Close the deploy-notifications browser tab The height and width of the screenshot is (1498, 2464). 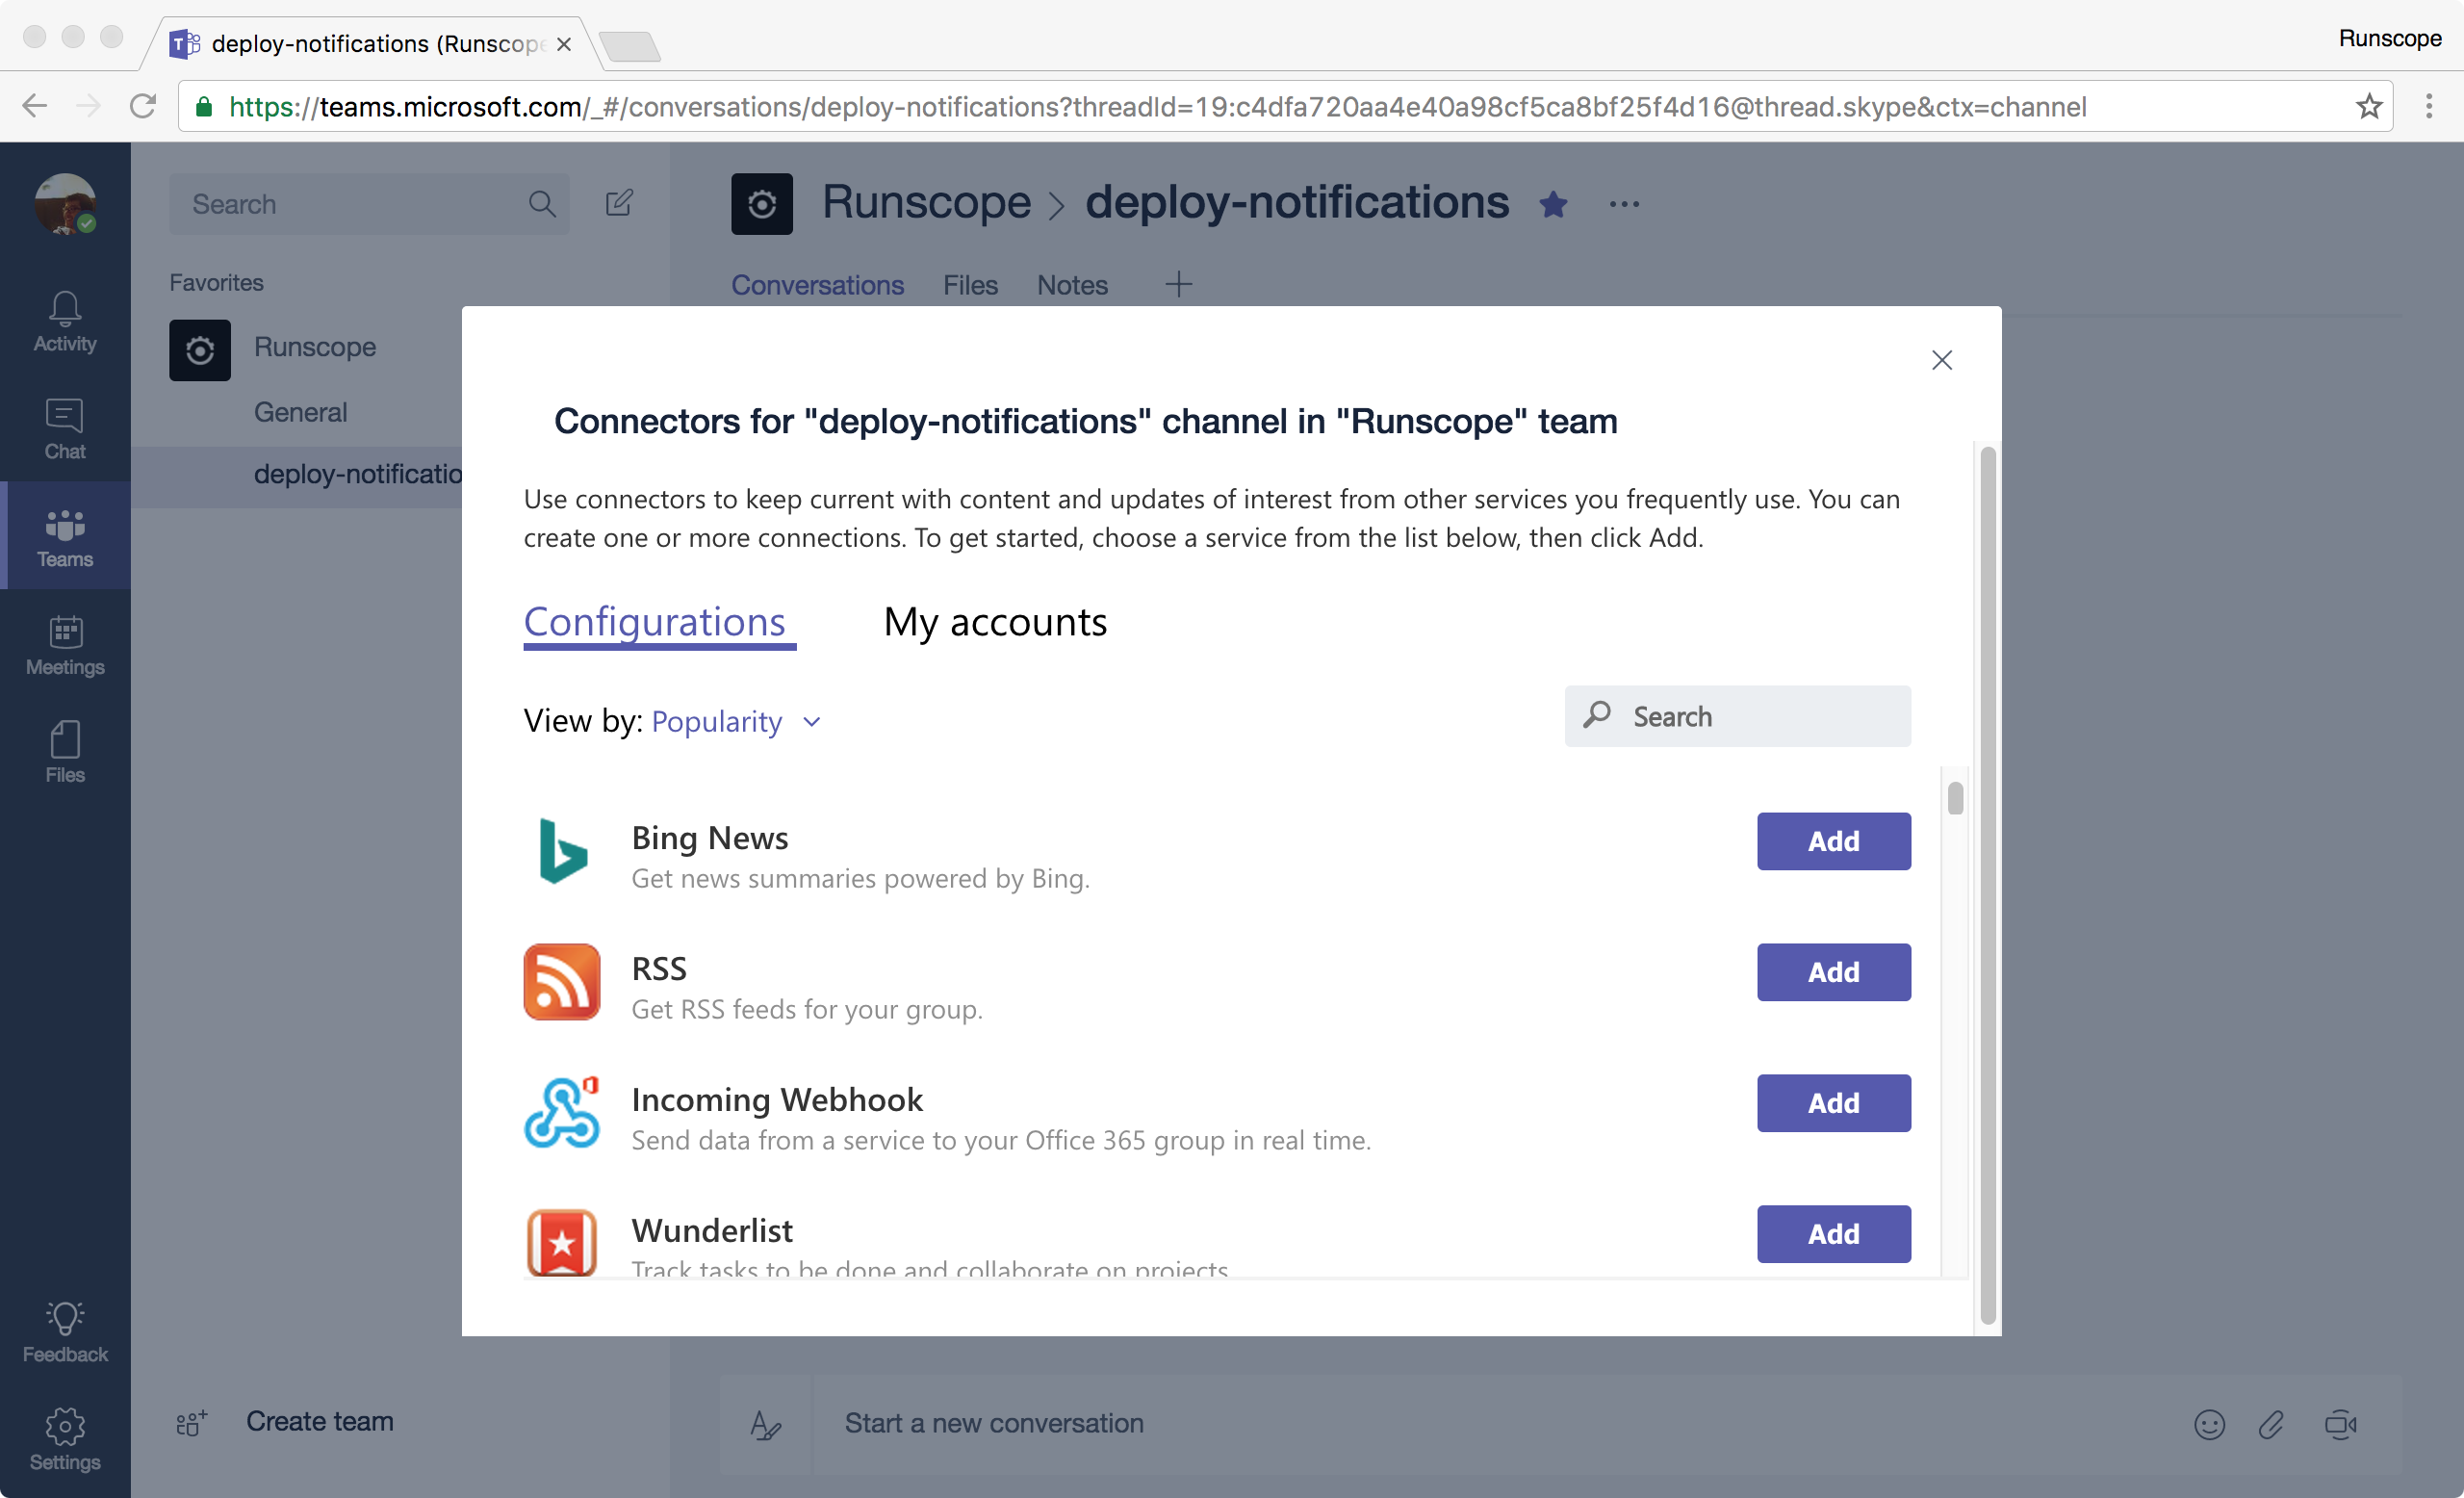(564, 44)
